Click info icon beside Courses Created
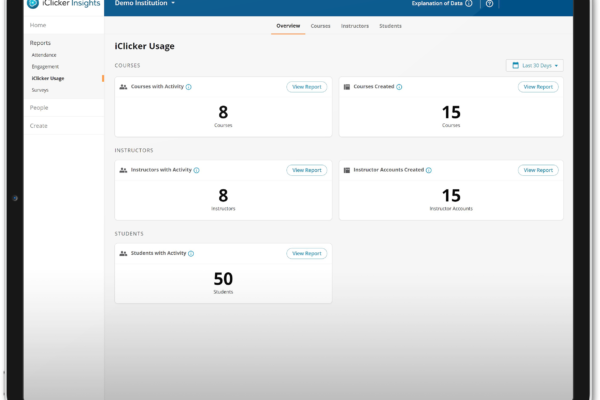 pos(399,87)
